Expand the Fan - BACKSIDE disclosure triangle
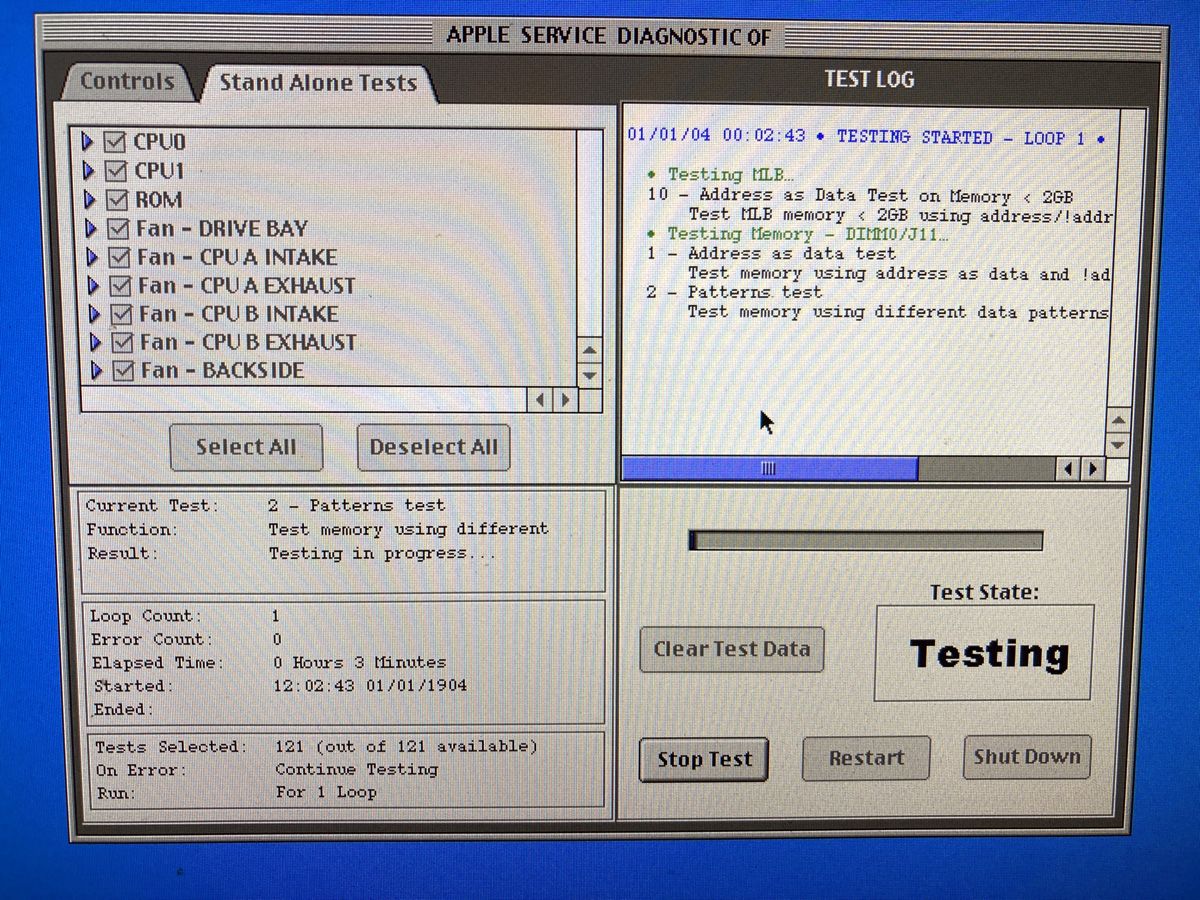The height and width of the screenshot is (900, 1200). (x=97, y=371)
